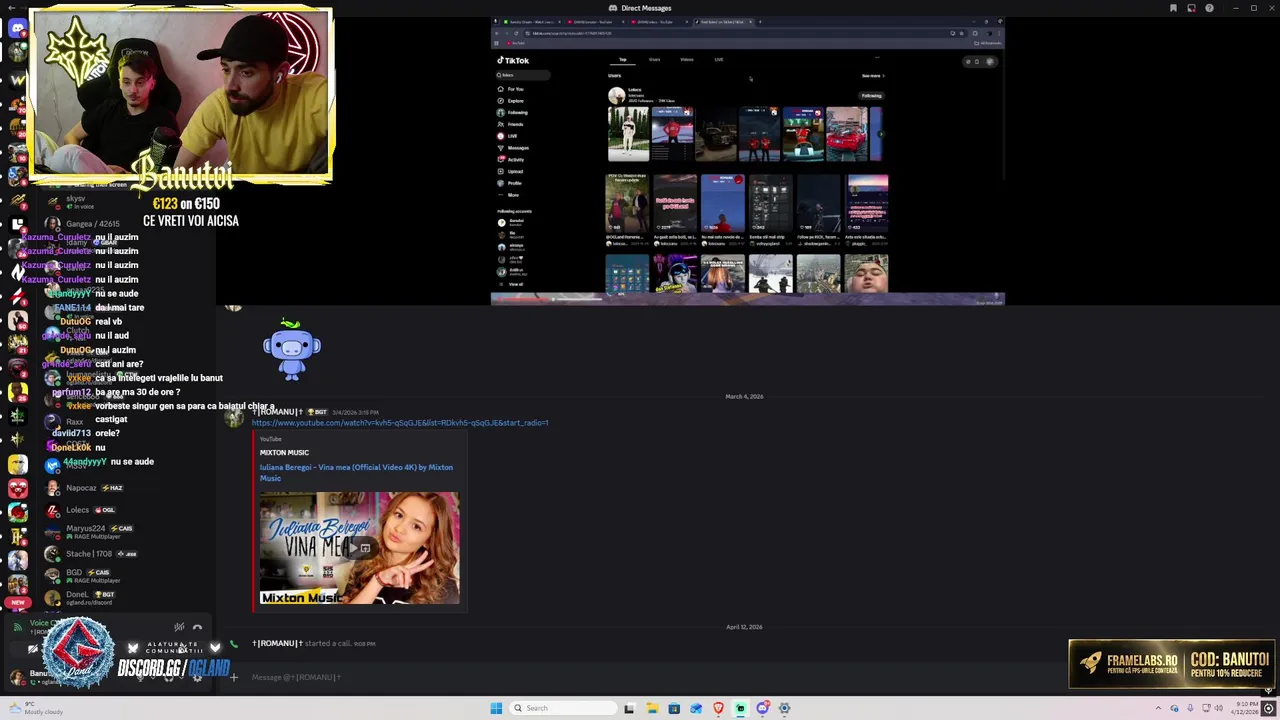Click TikTok search box in shared screen
This screenshot has height=720, width=1280.
point(524,75)
